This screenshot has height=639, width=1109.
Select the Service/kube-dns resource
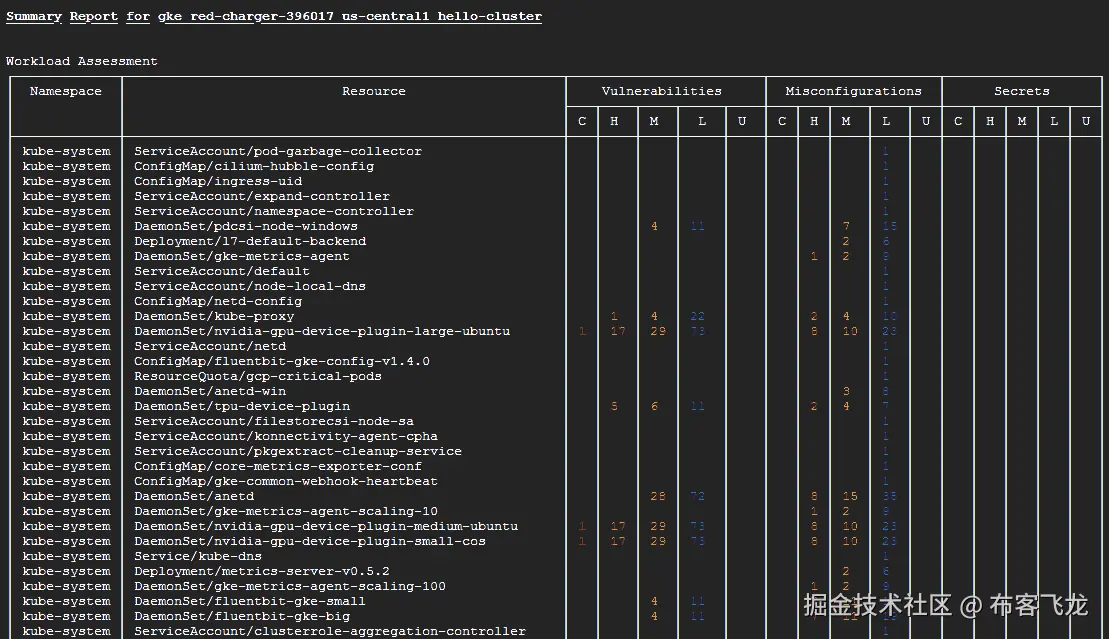coord(202,555)
